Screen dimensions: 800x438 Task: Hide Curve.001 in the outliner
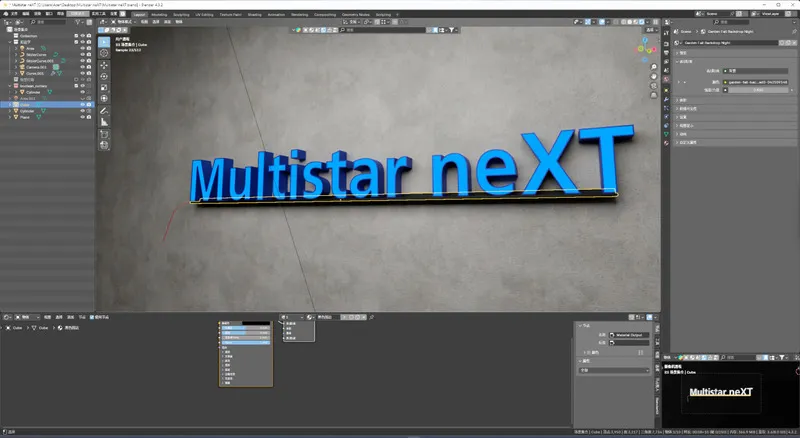(x=82, y=73)
